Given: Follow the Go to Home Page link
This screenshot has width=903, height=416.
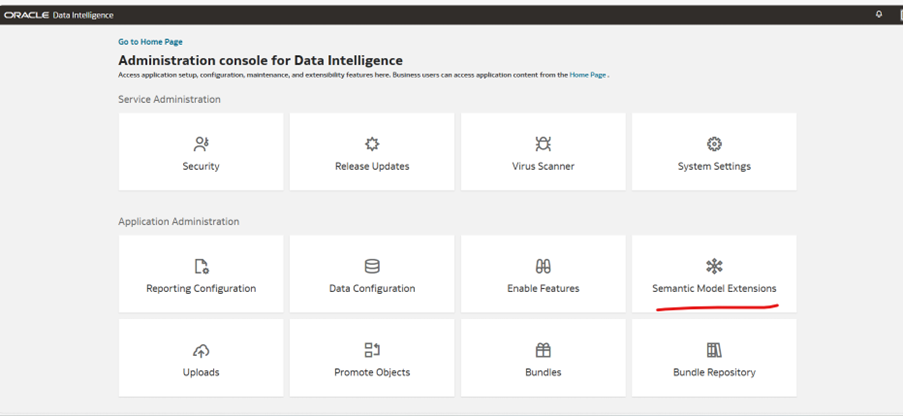Looking at the screenshot, I should pyautogui.click(x=150, y=42).
